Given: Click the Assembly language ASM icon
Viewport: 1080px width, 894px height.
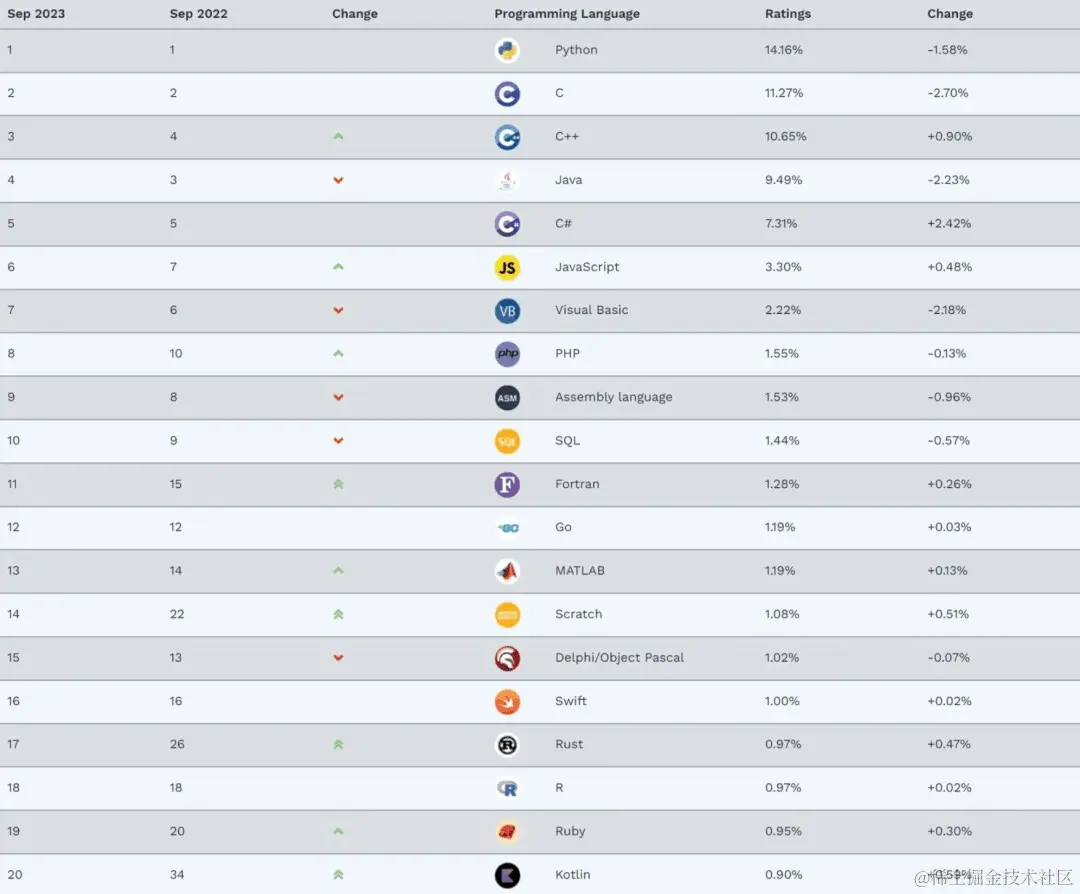Looking at the screenshot, I should click(507, 397).
